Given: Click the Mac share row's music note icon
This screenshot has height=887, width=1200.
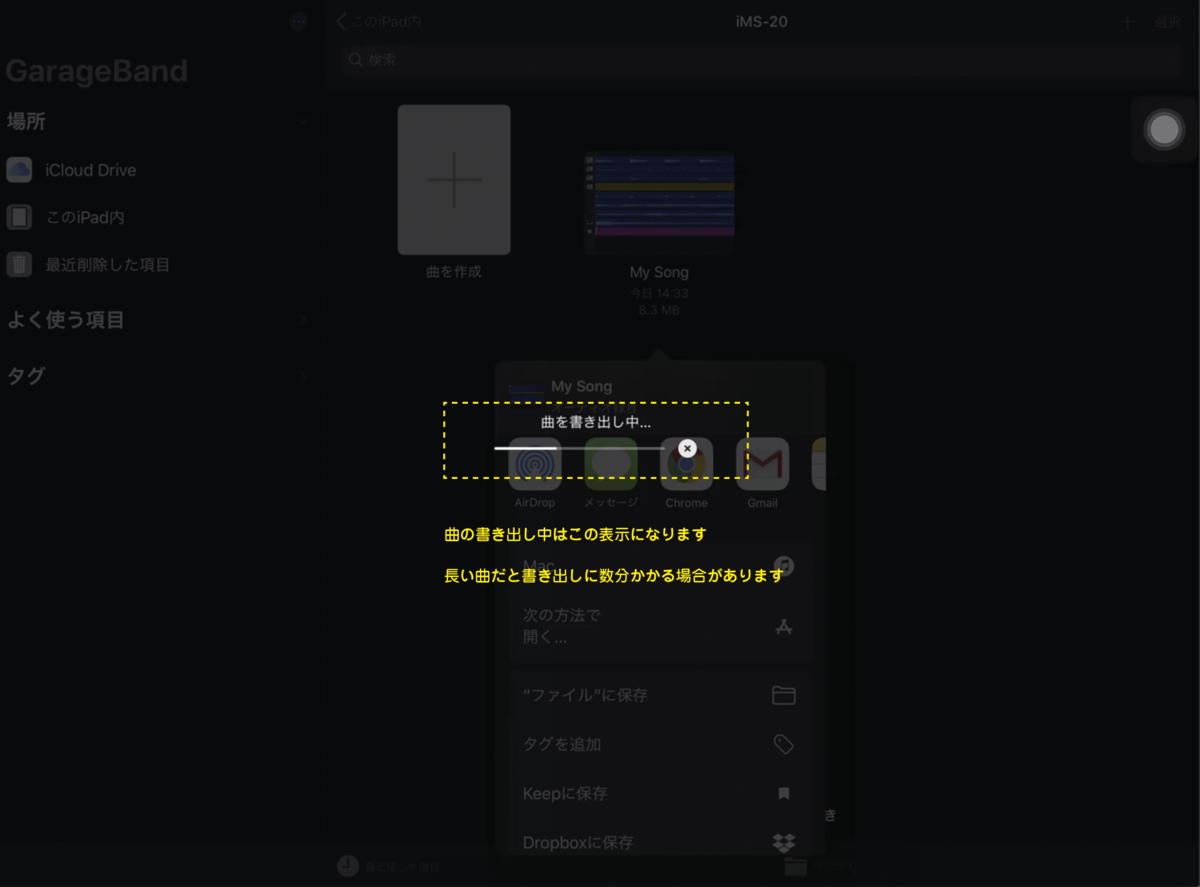Looking at the screenshot, I should (x=785, y=567).
